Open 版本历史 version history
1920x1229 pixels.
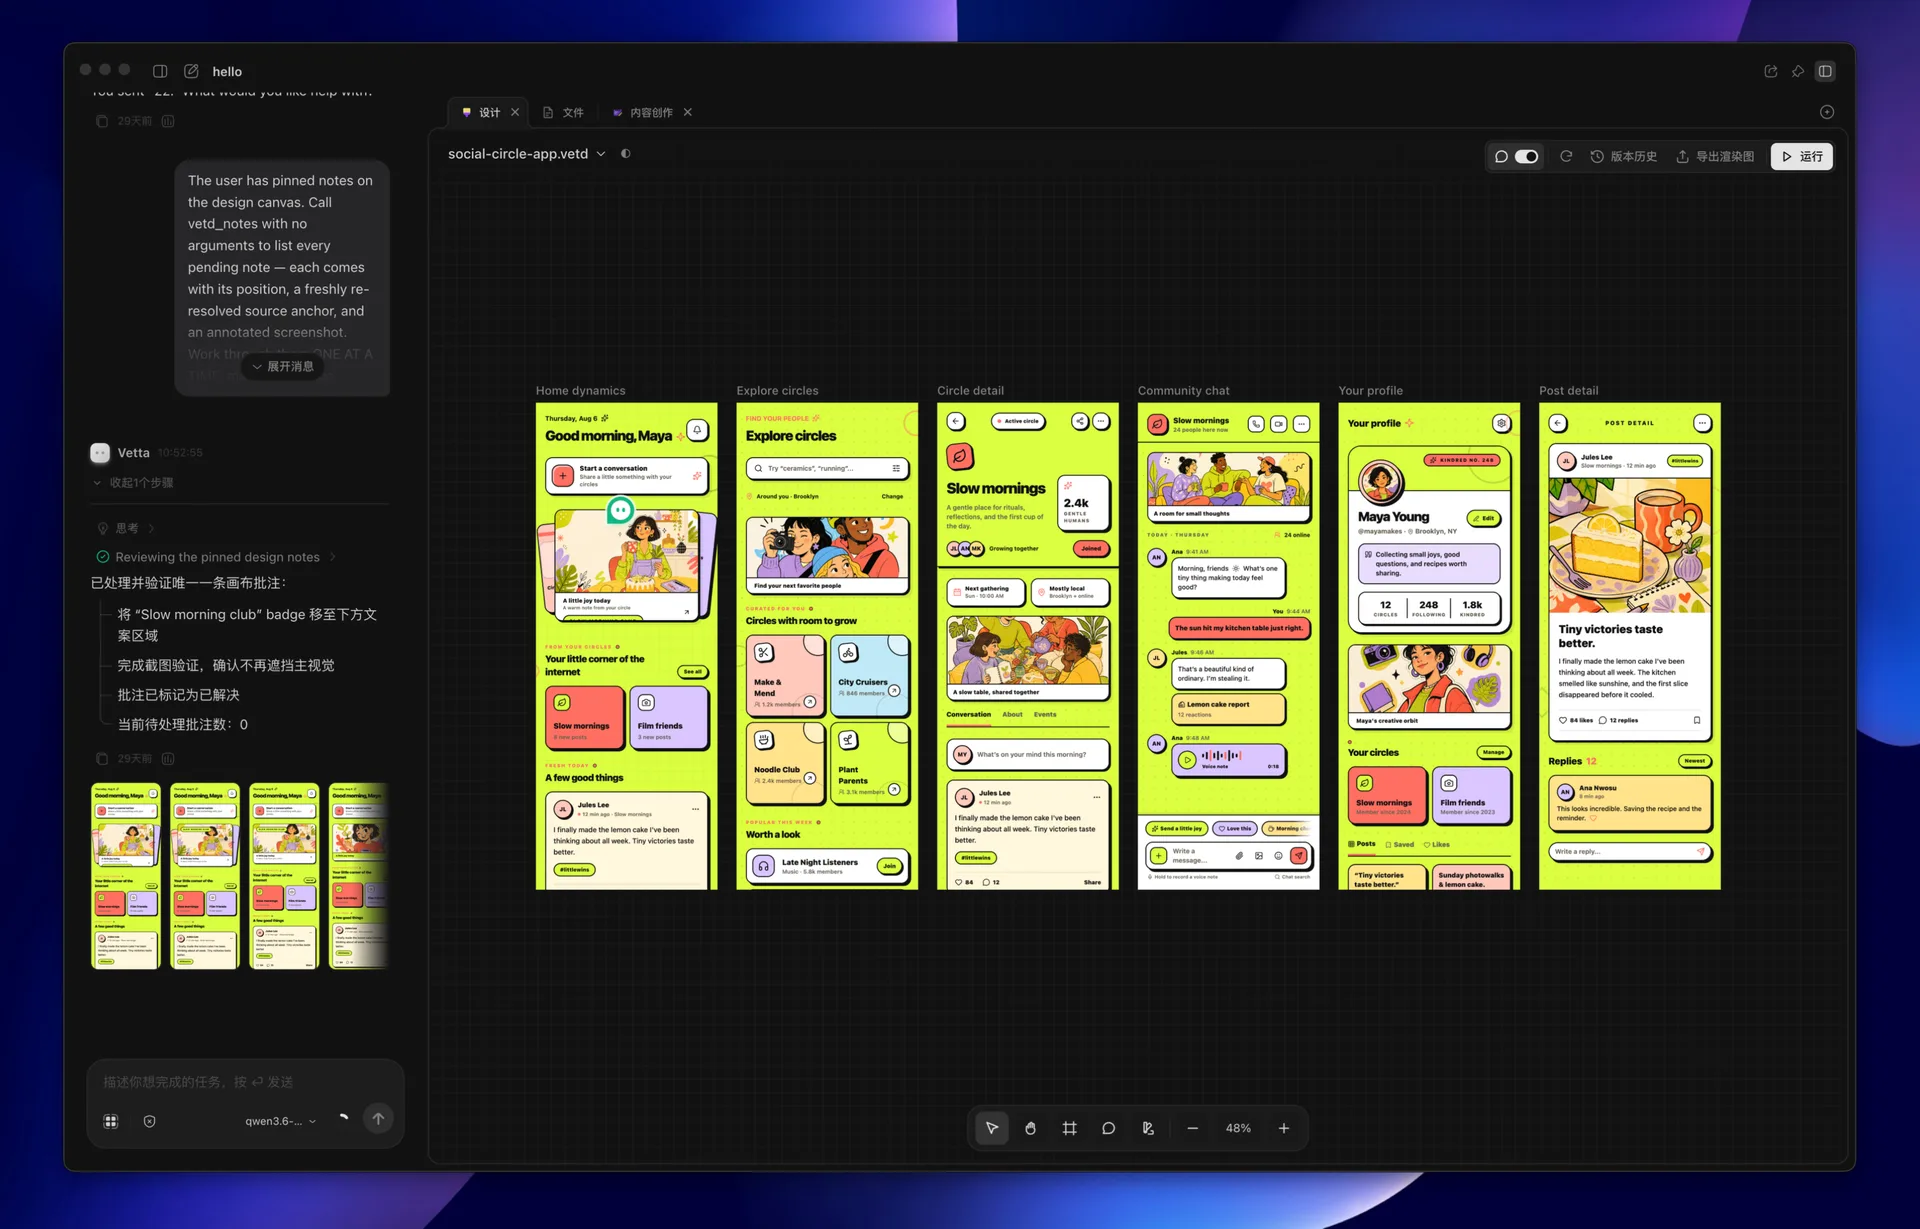1624,156
